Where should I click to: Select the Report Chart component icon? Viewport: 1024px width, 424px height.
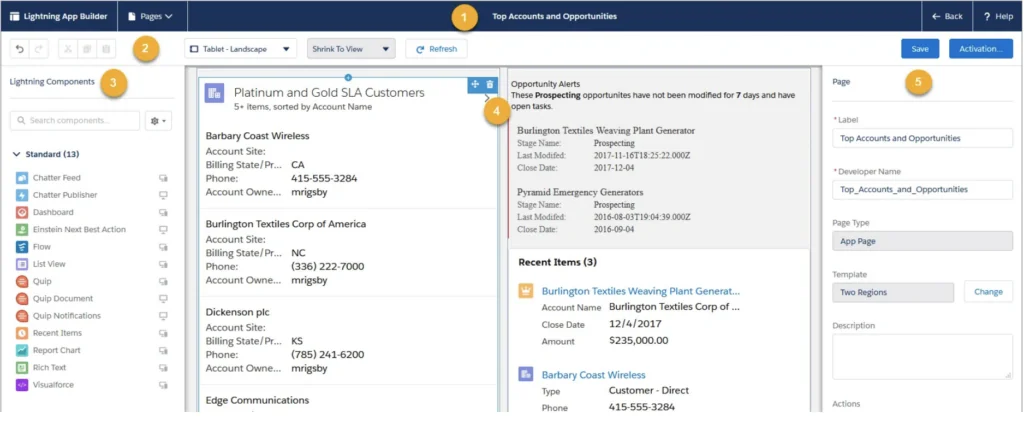[22, 350]
